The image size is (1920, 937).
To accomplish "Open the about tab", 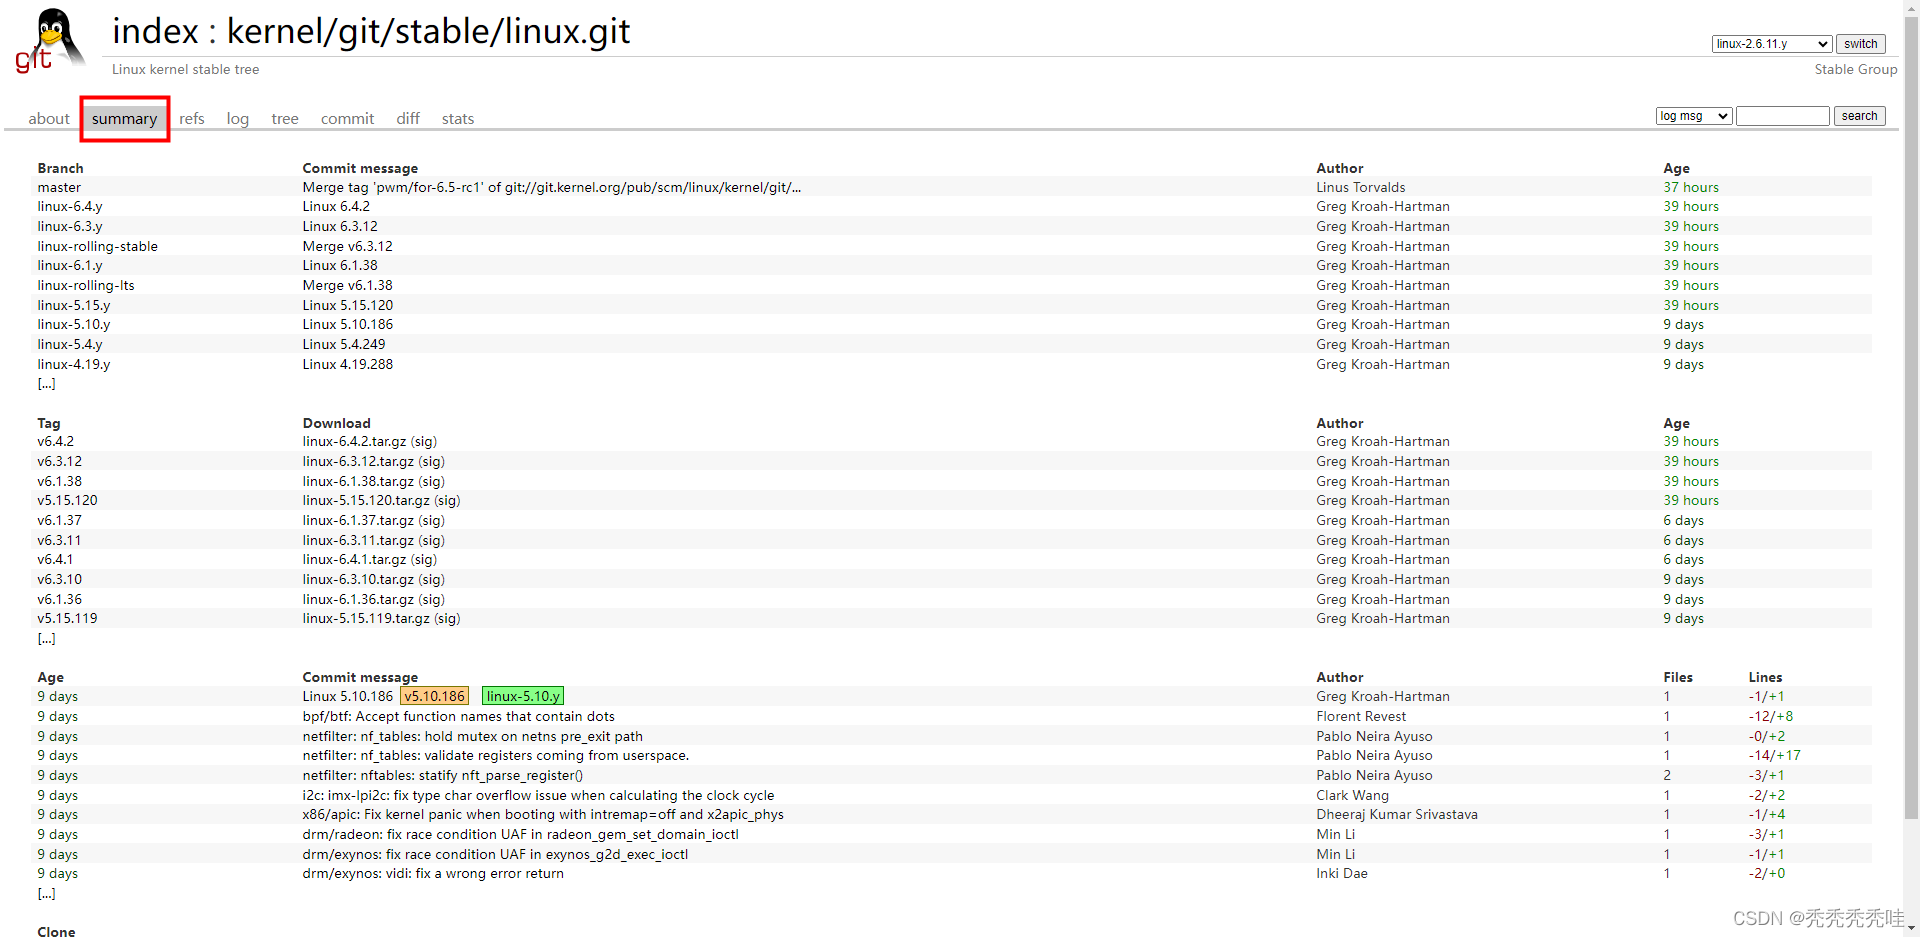I will coord(49,119).
